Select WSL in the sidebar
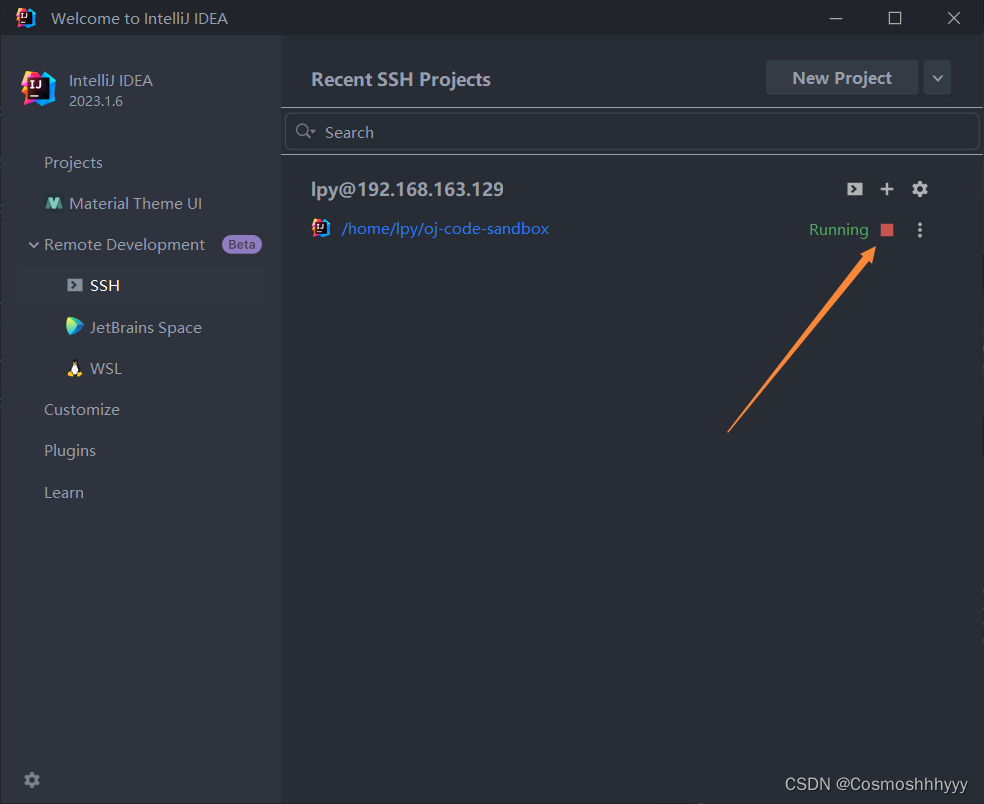 pyautogui.click(x=106, y=368)
